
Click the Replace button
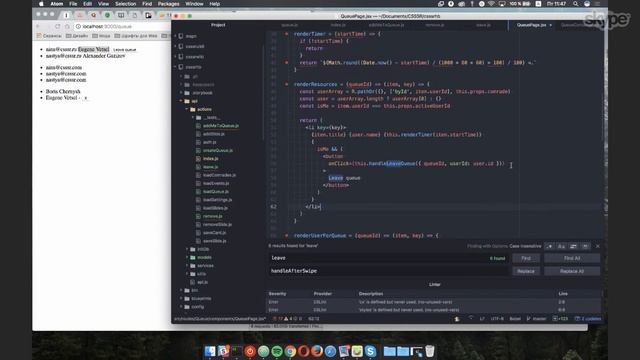(526, 271)
